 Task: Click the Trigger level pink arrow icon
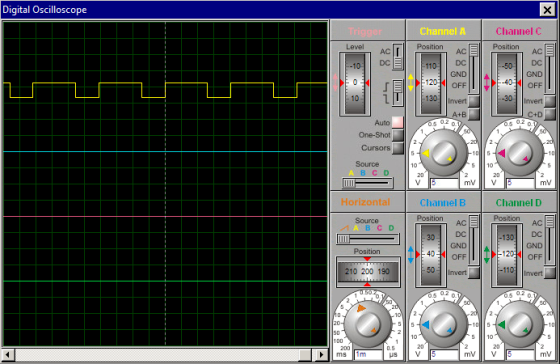[335, 83]
